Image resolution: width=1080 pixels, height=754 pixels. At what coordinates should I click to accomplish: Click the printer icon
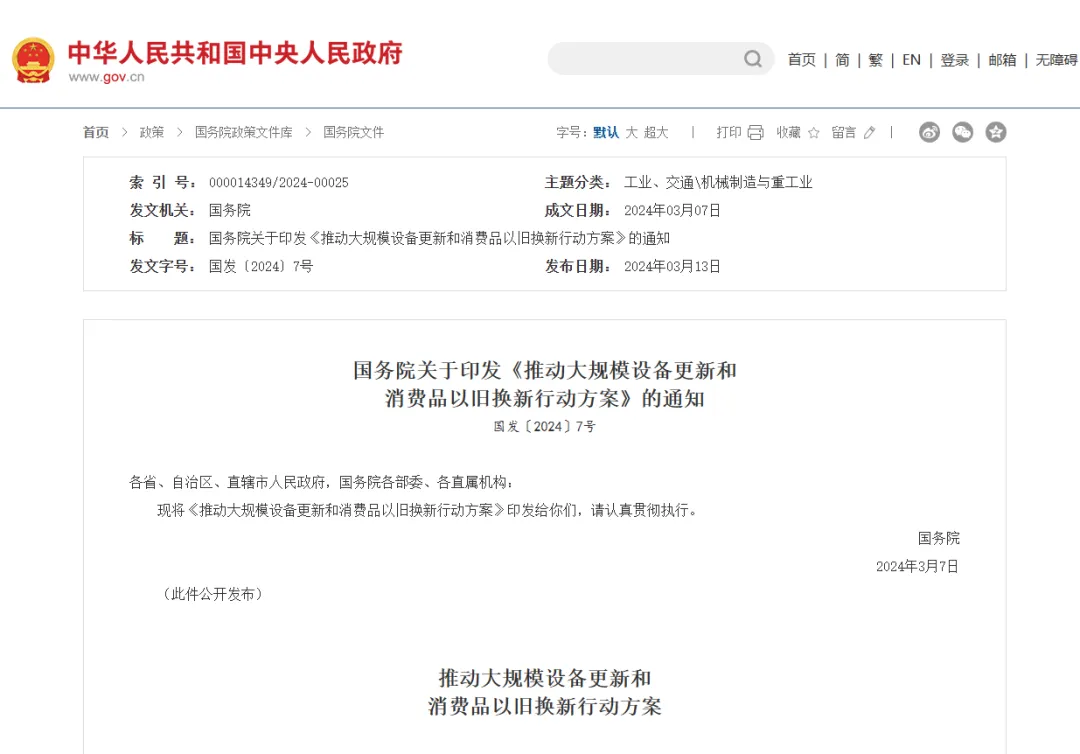click(755, 132)
